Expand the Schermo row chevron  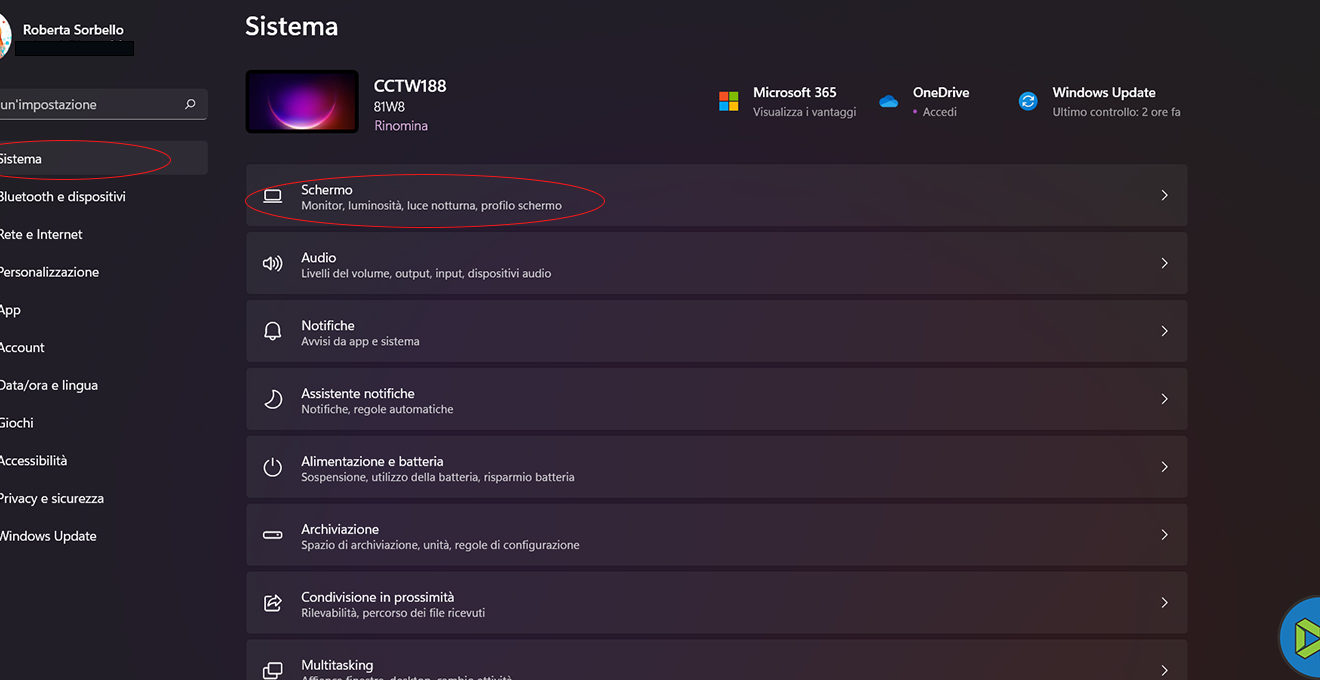[1164, 196]
